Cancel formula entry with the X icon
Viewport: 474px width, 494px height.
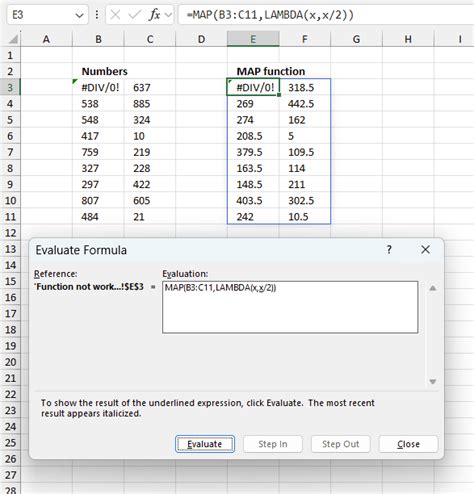[x=115, y=15]
